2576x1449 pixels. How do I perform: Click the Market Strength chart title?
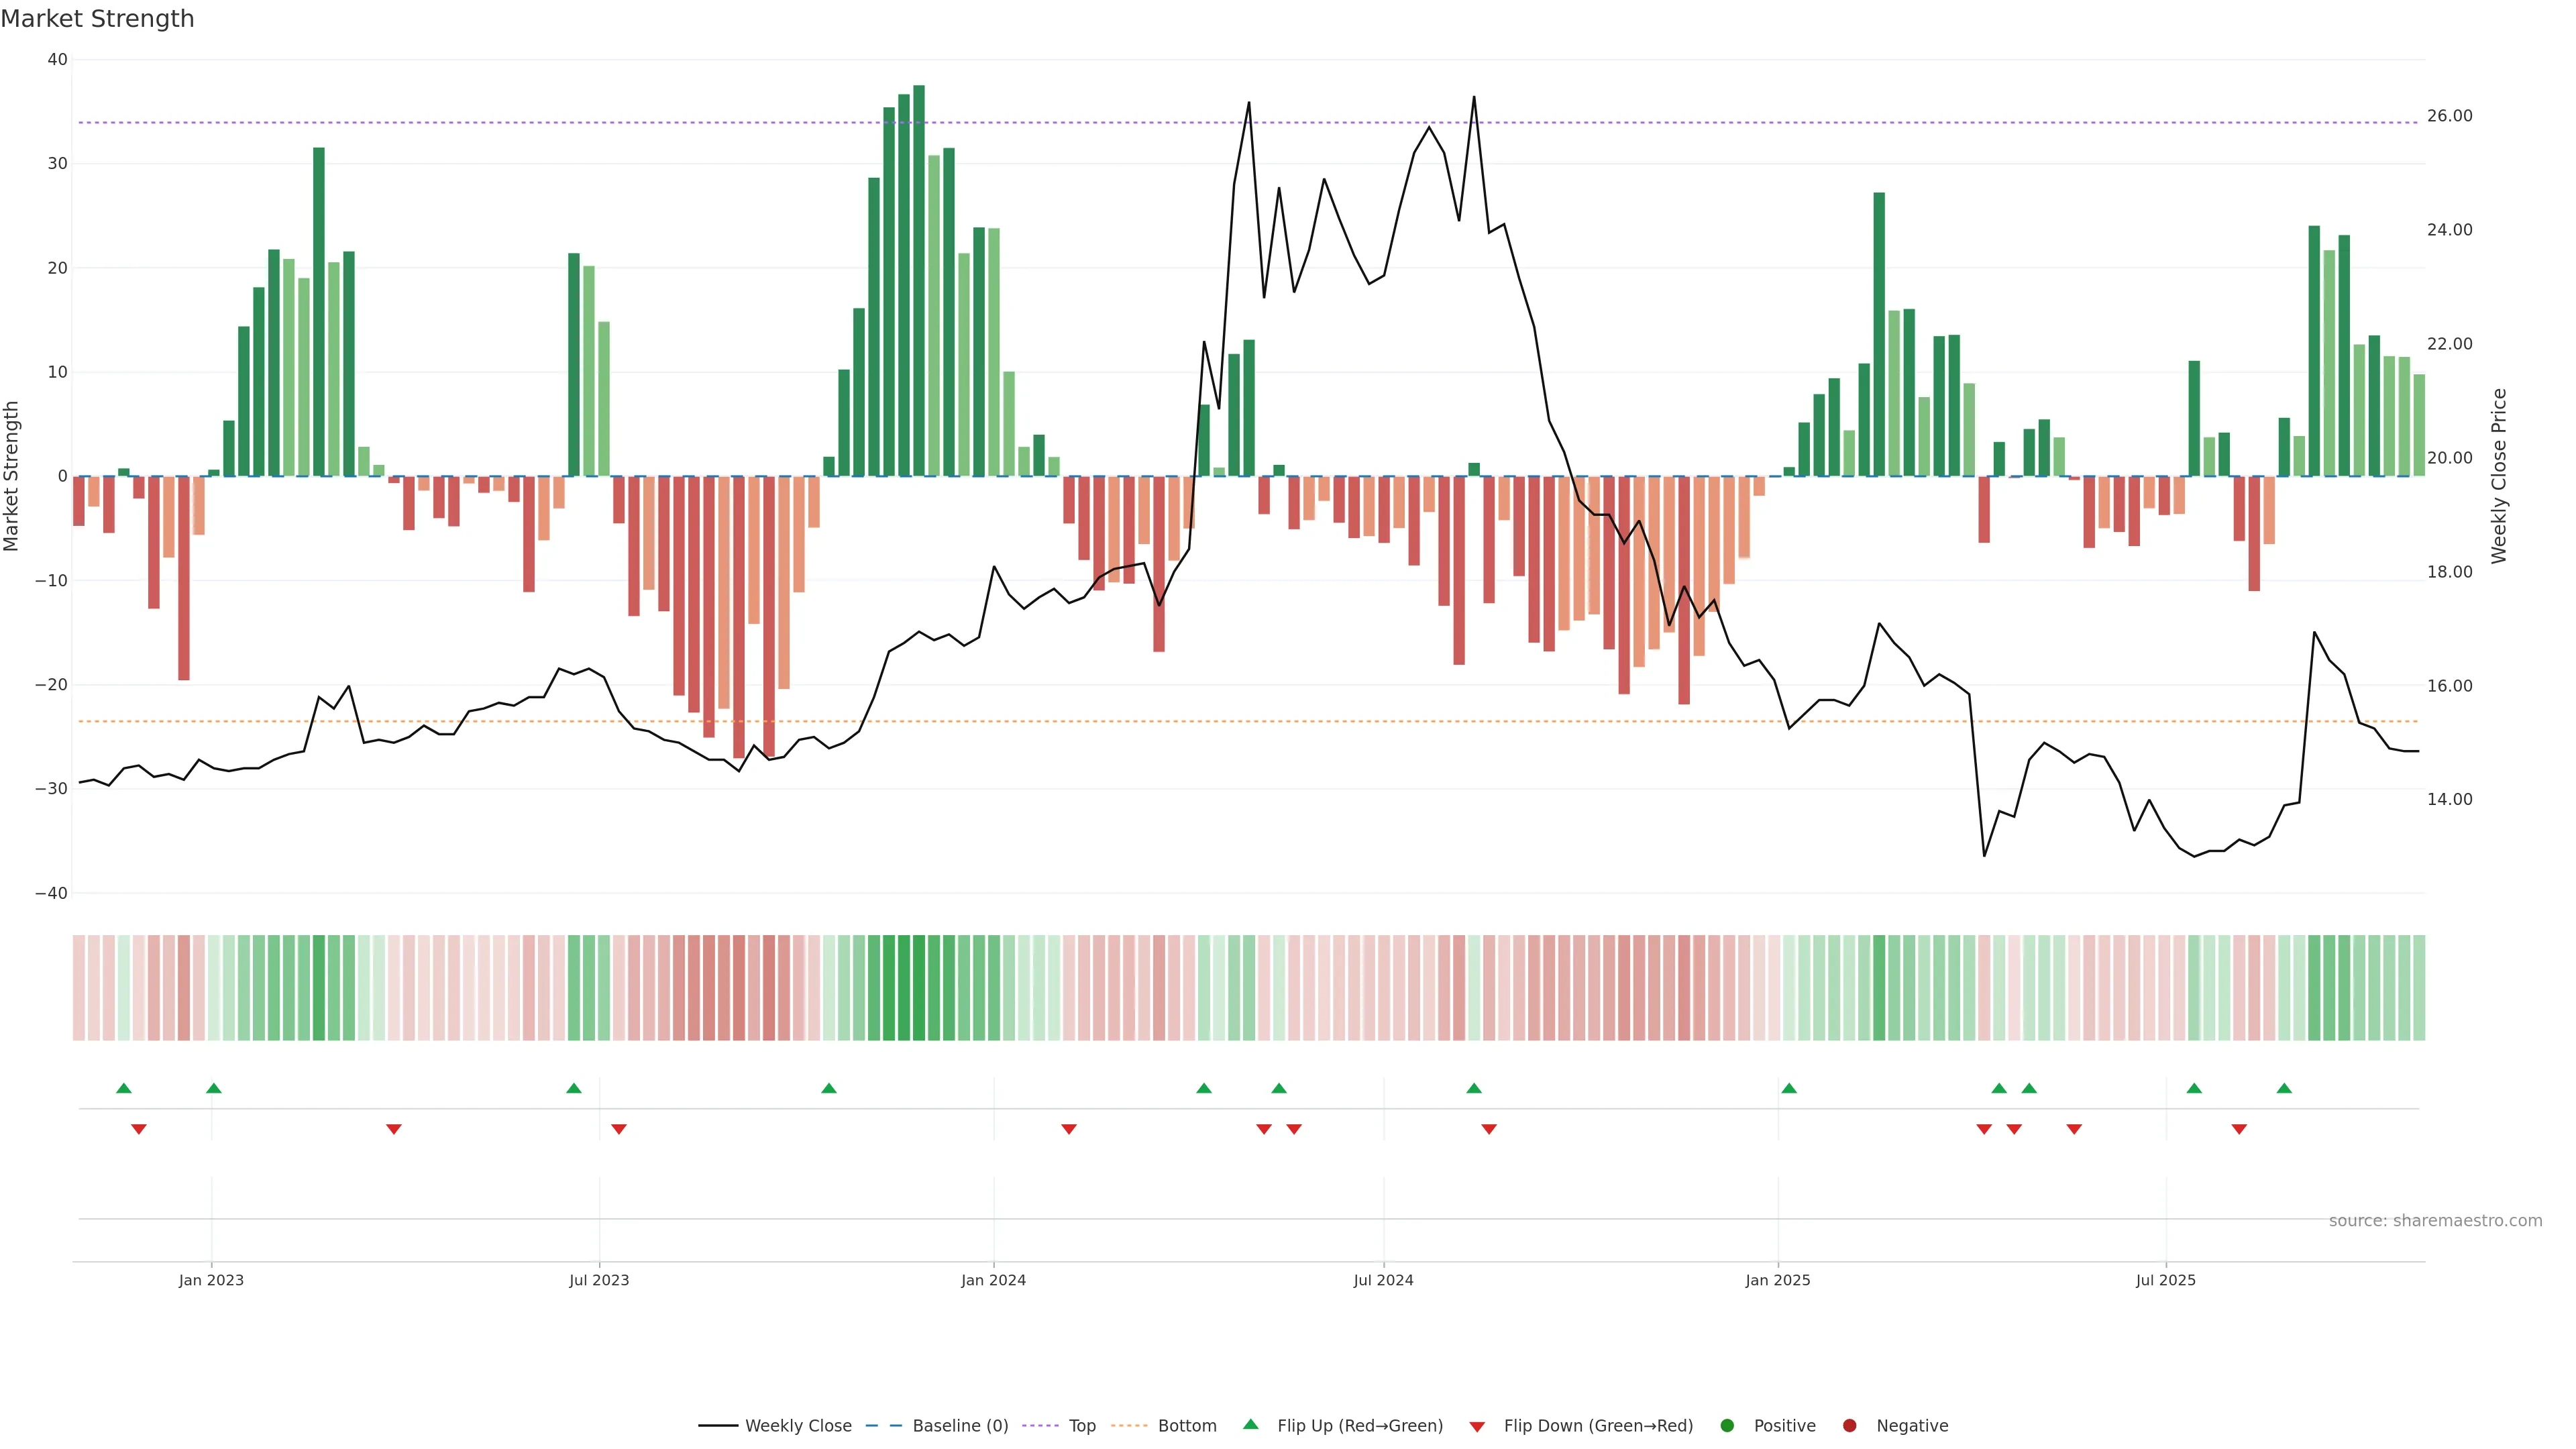coord(97,19)
